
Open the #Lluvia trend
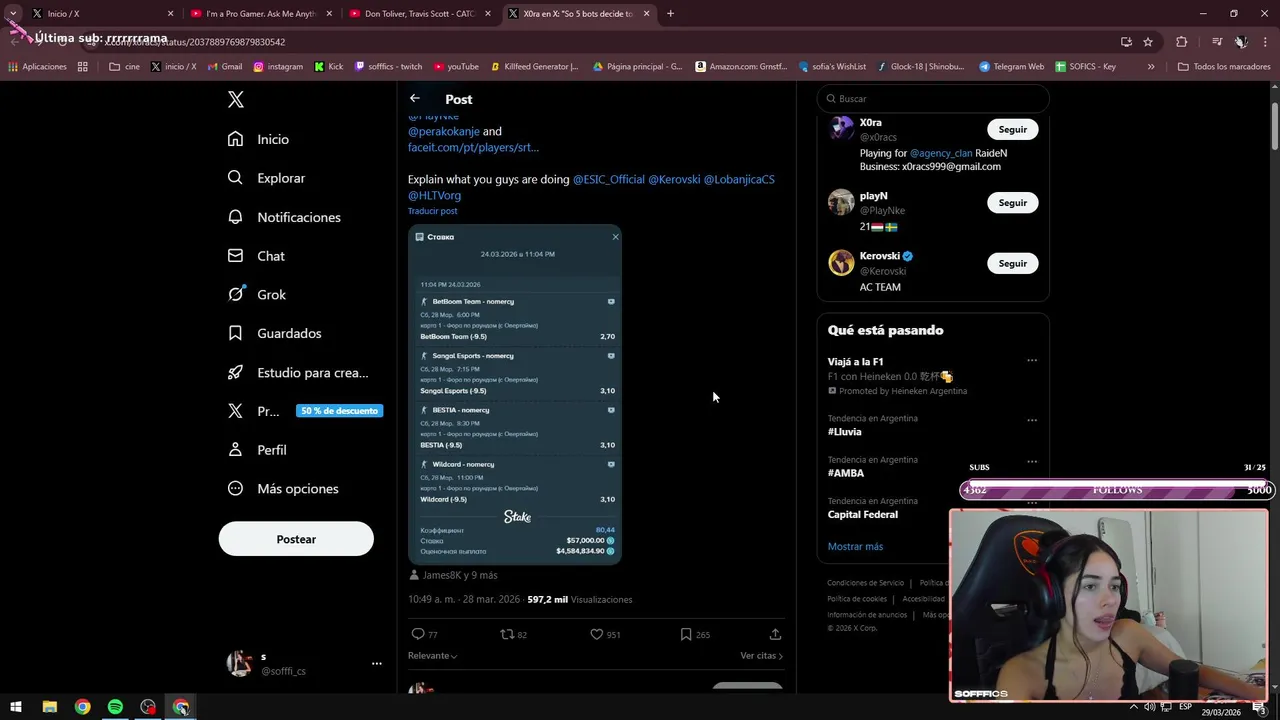(x=844, y=432)
